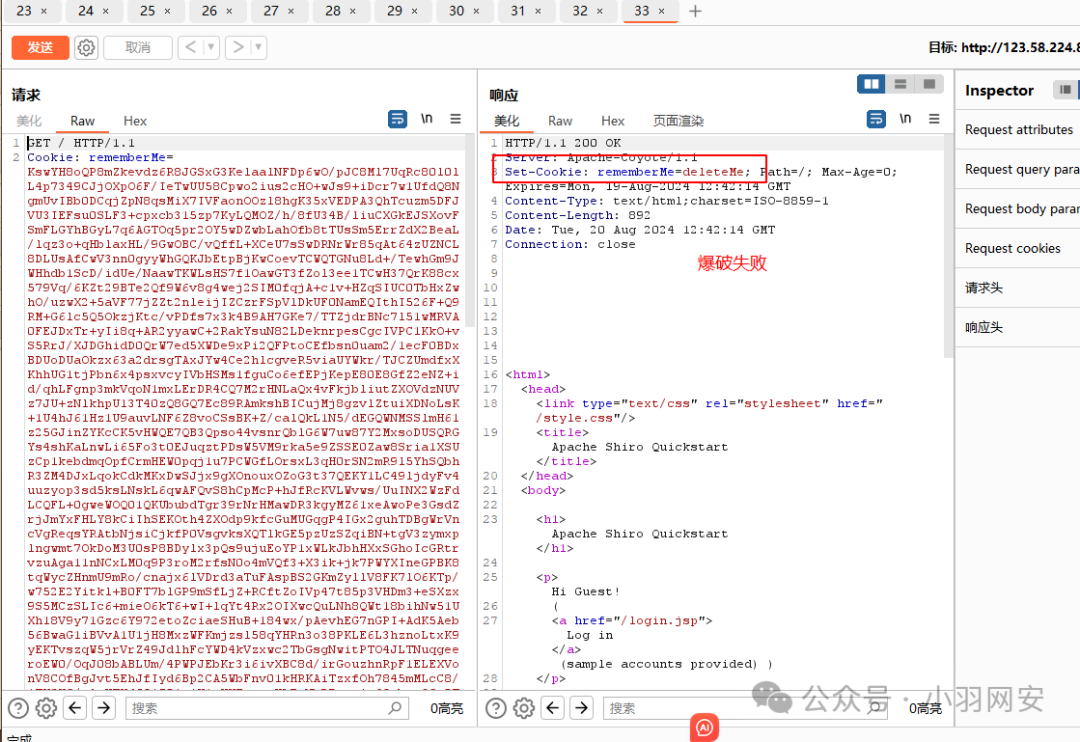Select the response Hex view tab
The height and width of the screenshot is (742, 1080).
(612, 121)
